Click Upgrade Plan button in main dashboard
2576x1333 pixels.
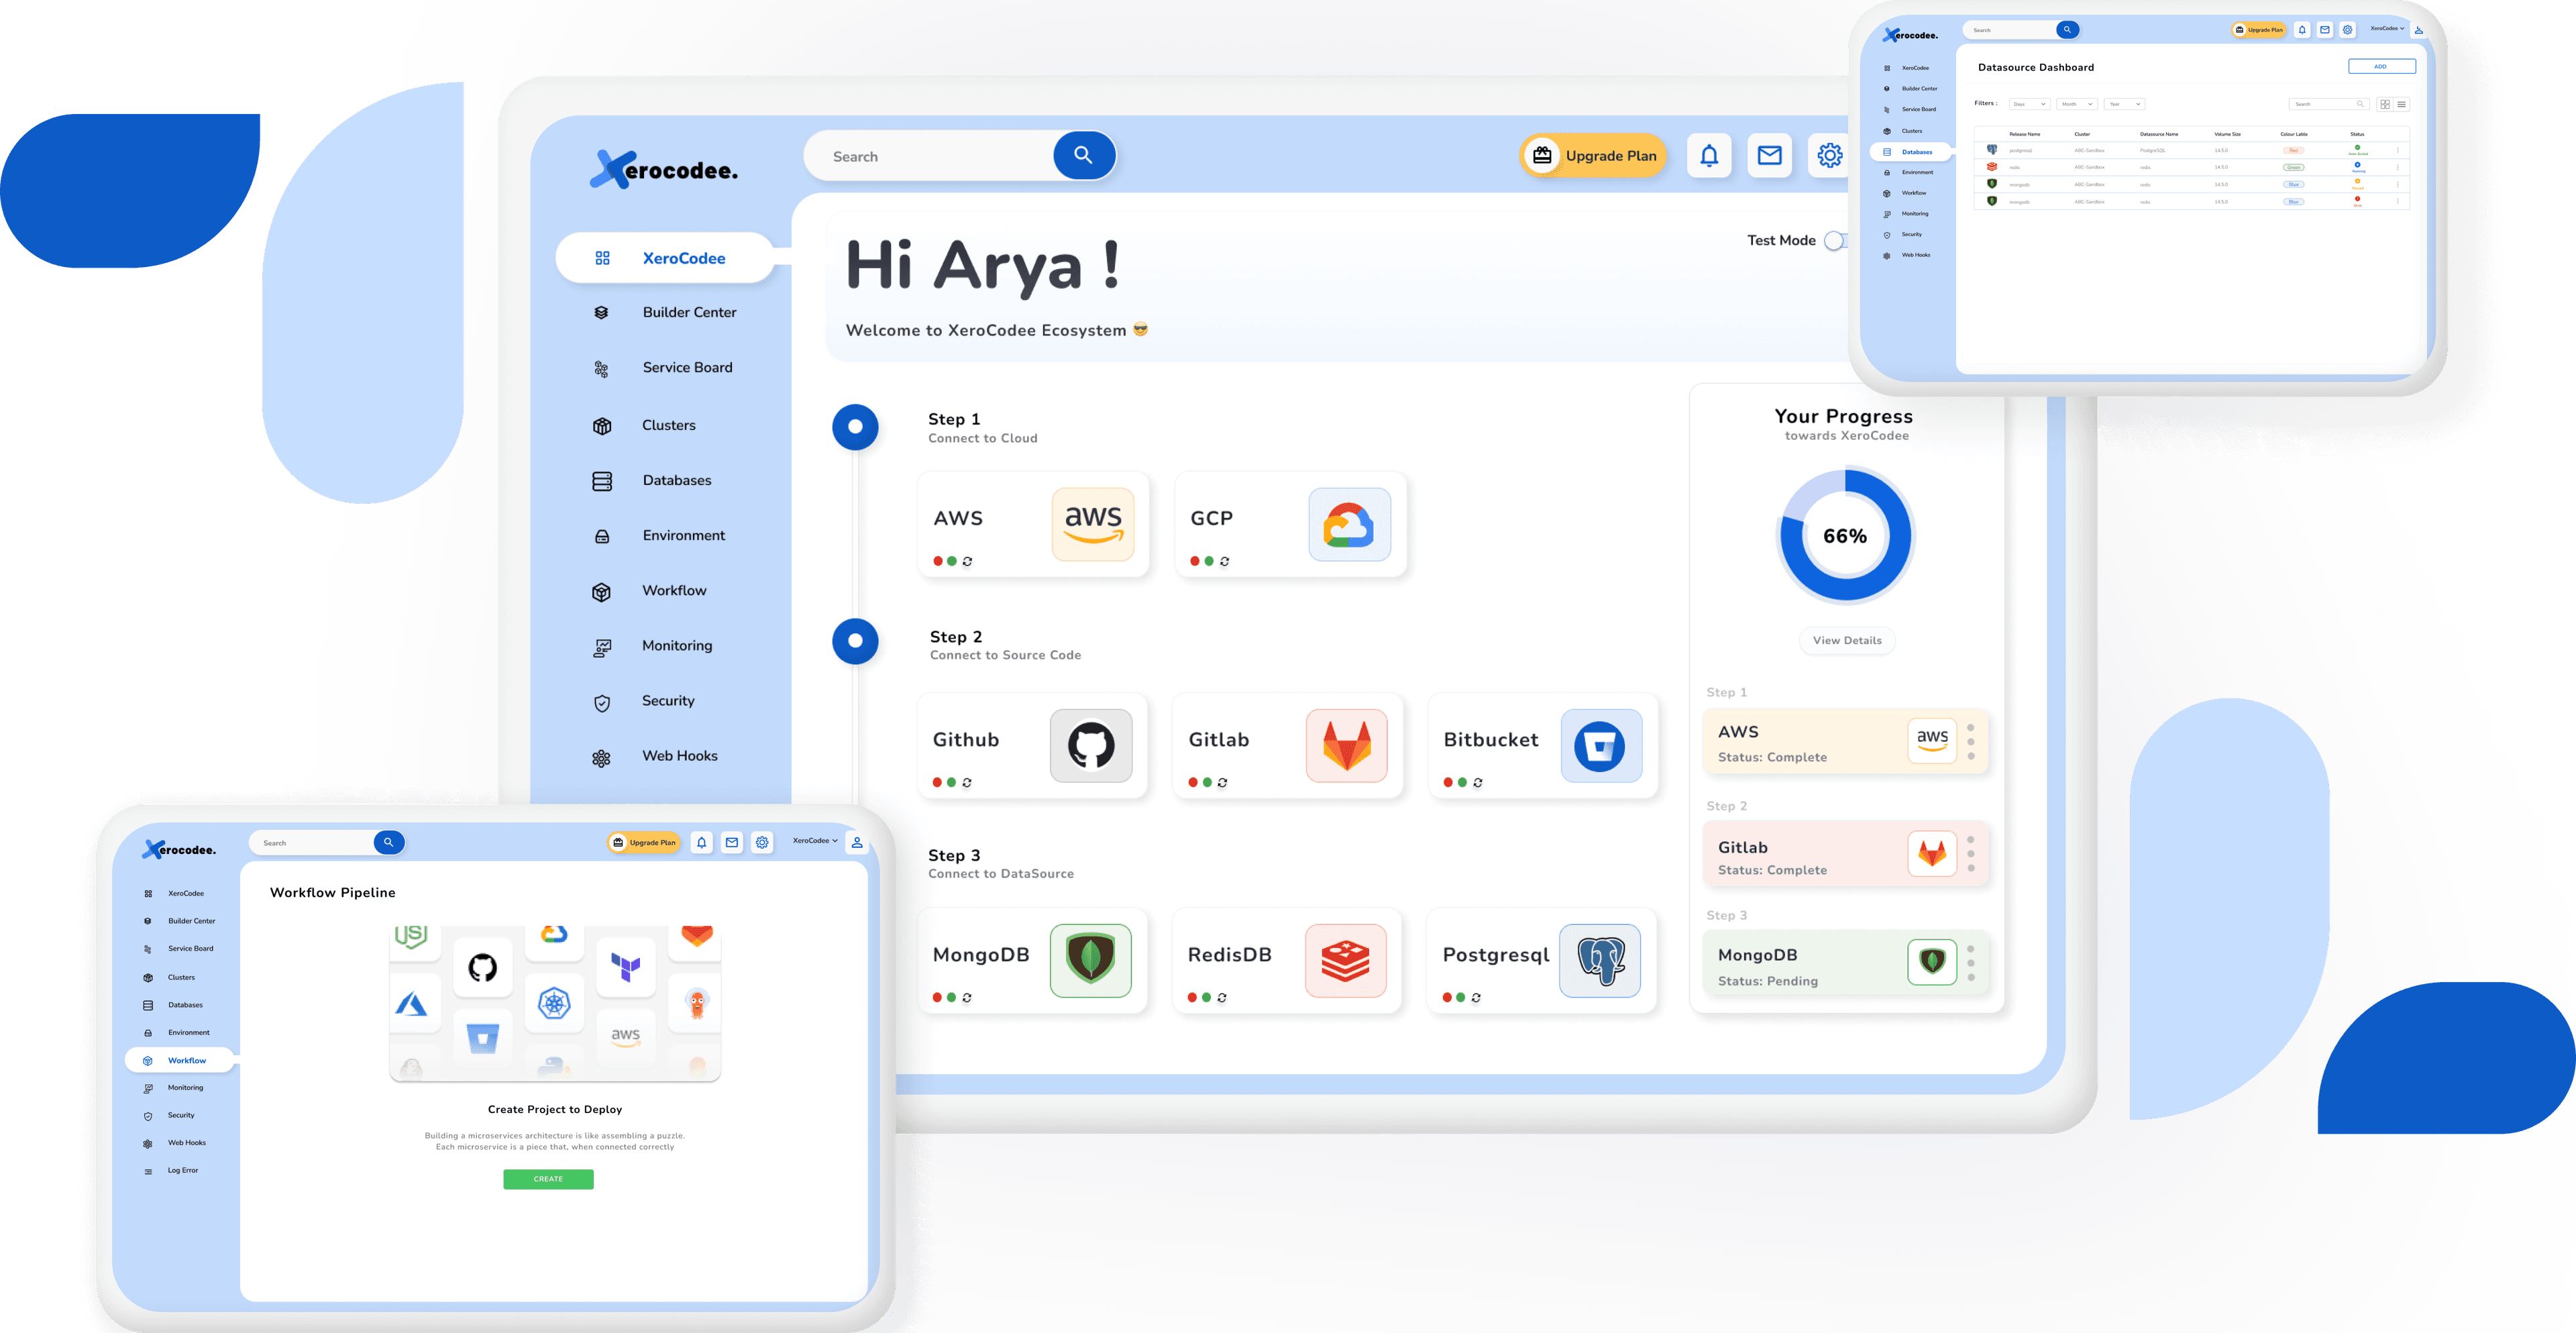pyautogui.click(x=1594, y=155)
